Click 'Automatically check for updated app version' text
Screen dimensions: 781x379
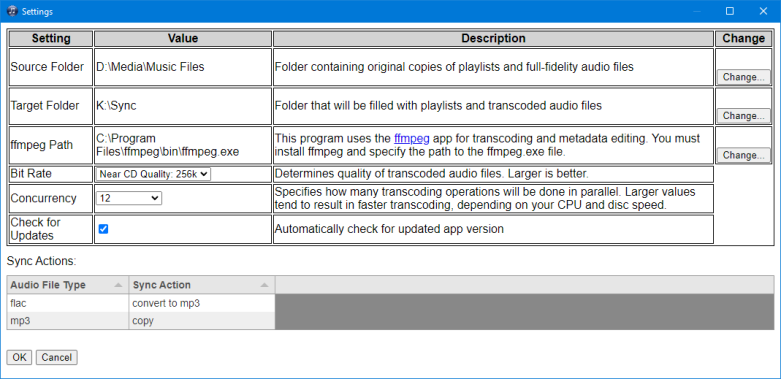389,229
